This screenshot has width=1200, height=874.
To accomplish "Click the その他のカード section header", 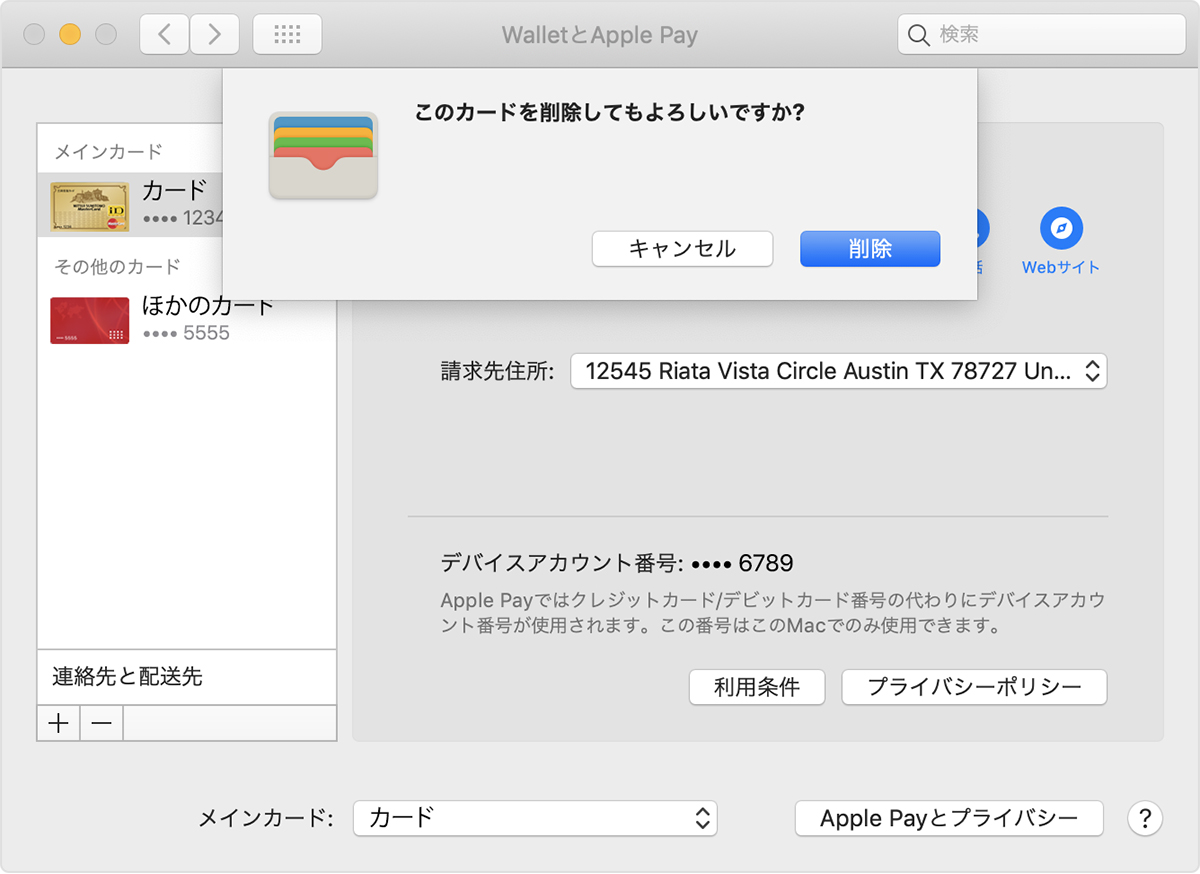I will click(117, 267).
